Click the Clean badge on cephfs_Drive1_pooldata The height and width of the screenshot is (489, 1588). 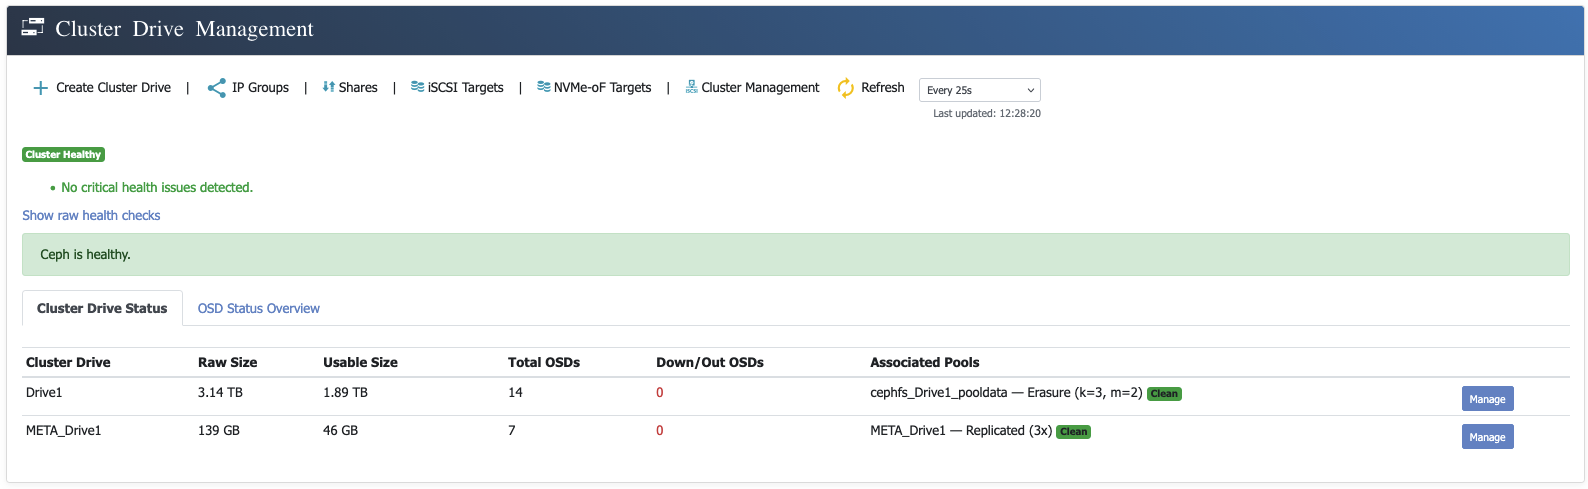(1164, 394)
